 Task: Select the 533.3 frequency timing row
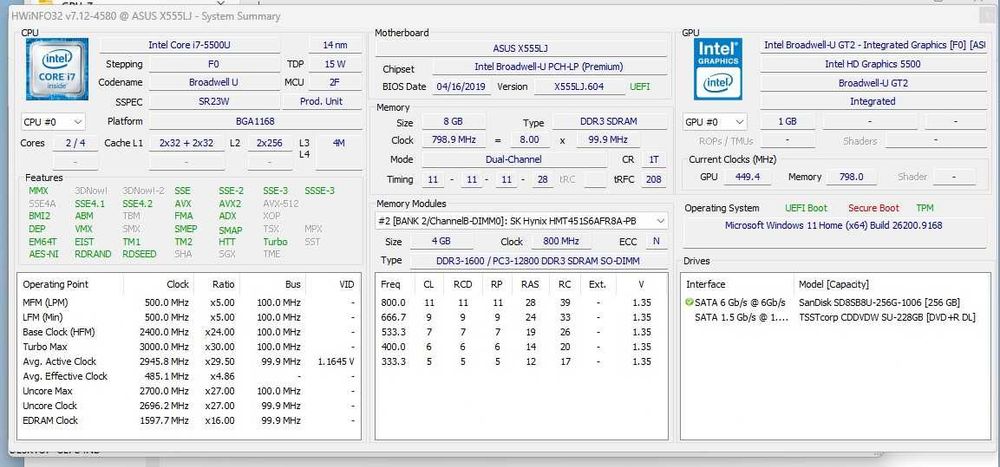point(520,332)
